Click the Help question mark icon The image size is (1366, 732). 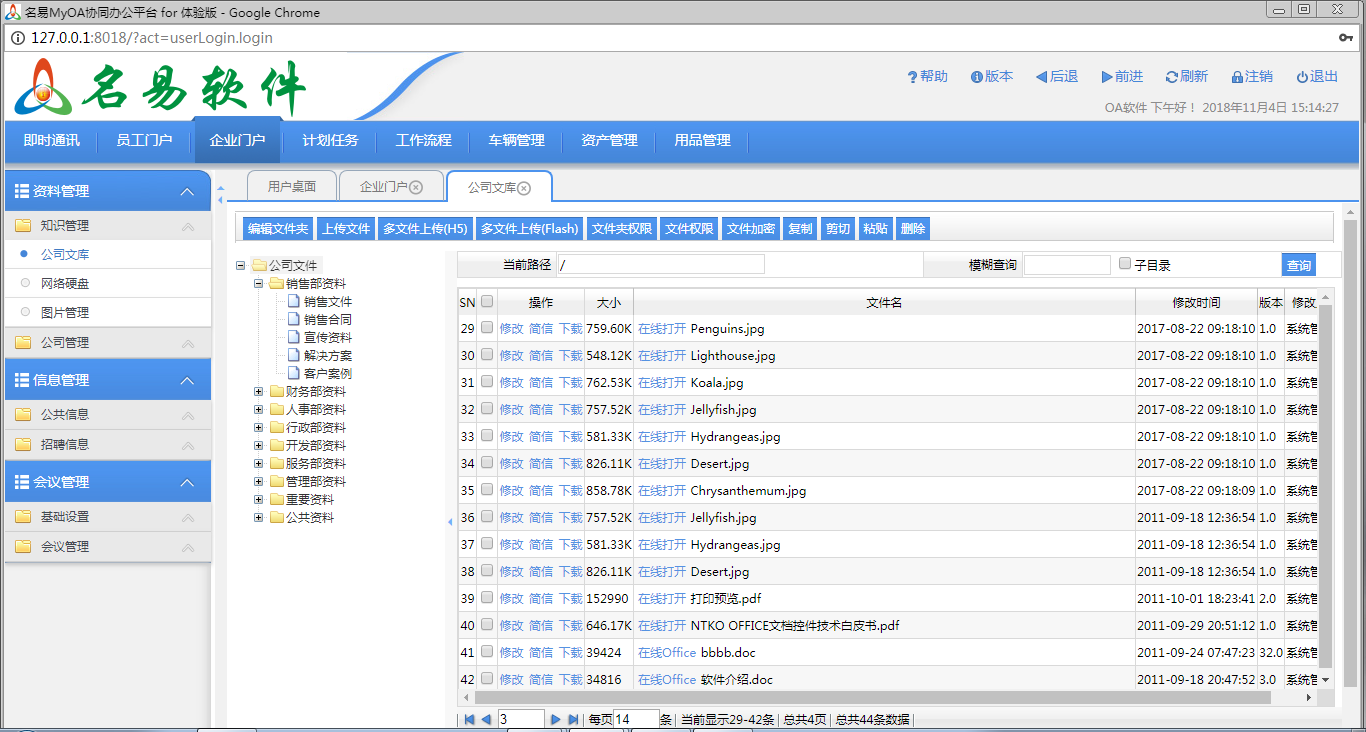912,77
